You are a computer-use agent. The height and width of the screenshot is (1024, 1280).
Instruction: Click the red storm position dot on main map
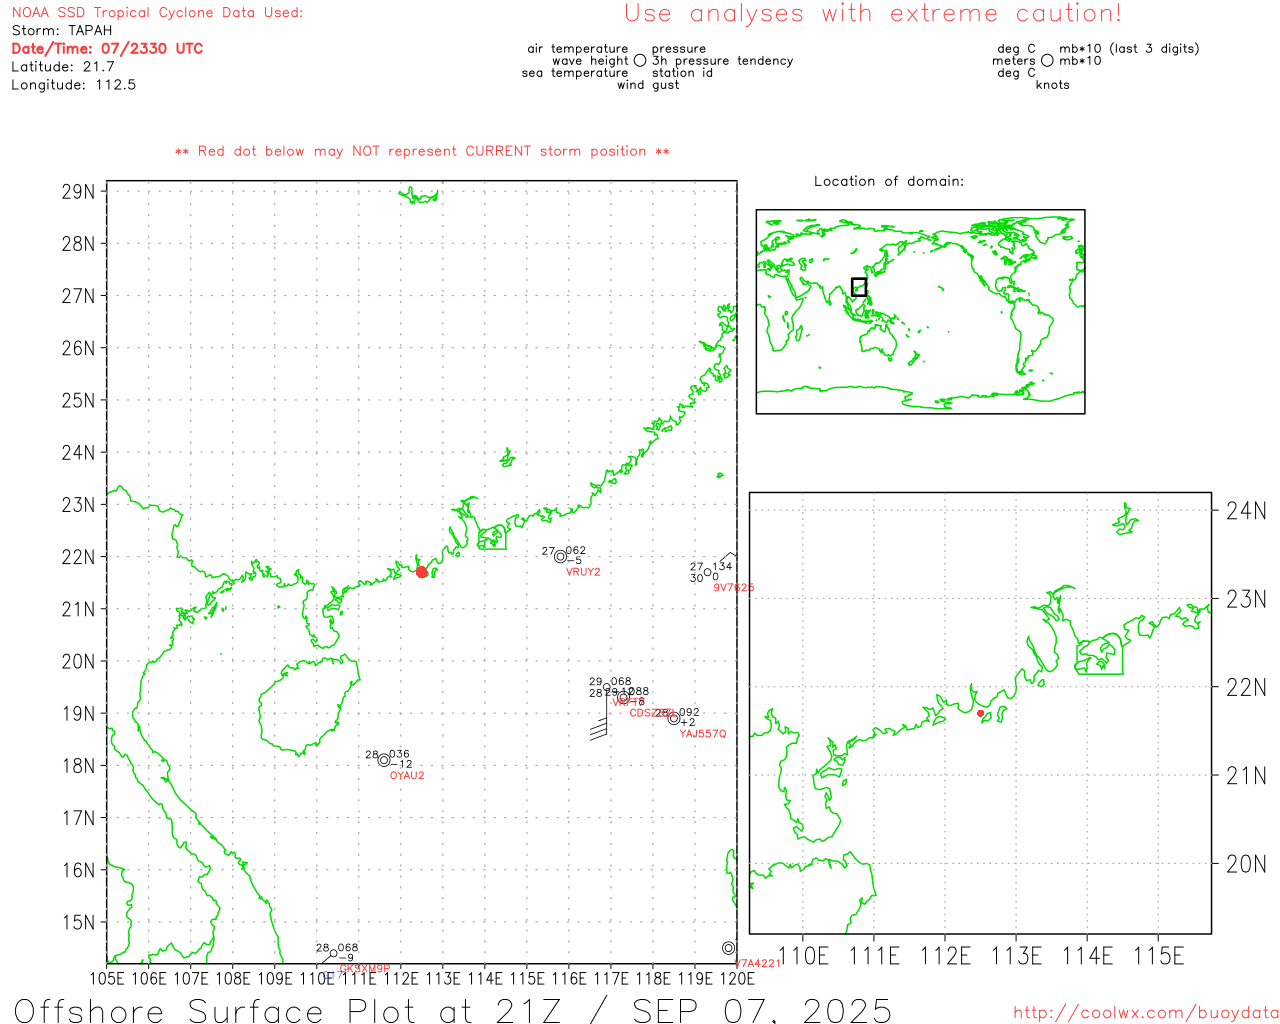(422, 572)
